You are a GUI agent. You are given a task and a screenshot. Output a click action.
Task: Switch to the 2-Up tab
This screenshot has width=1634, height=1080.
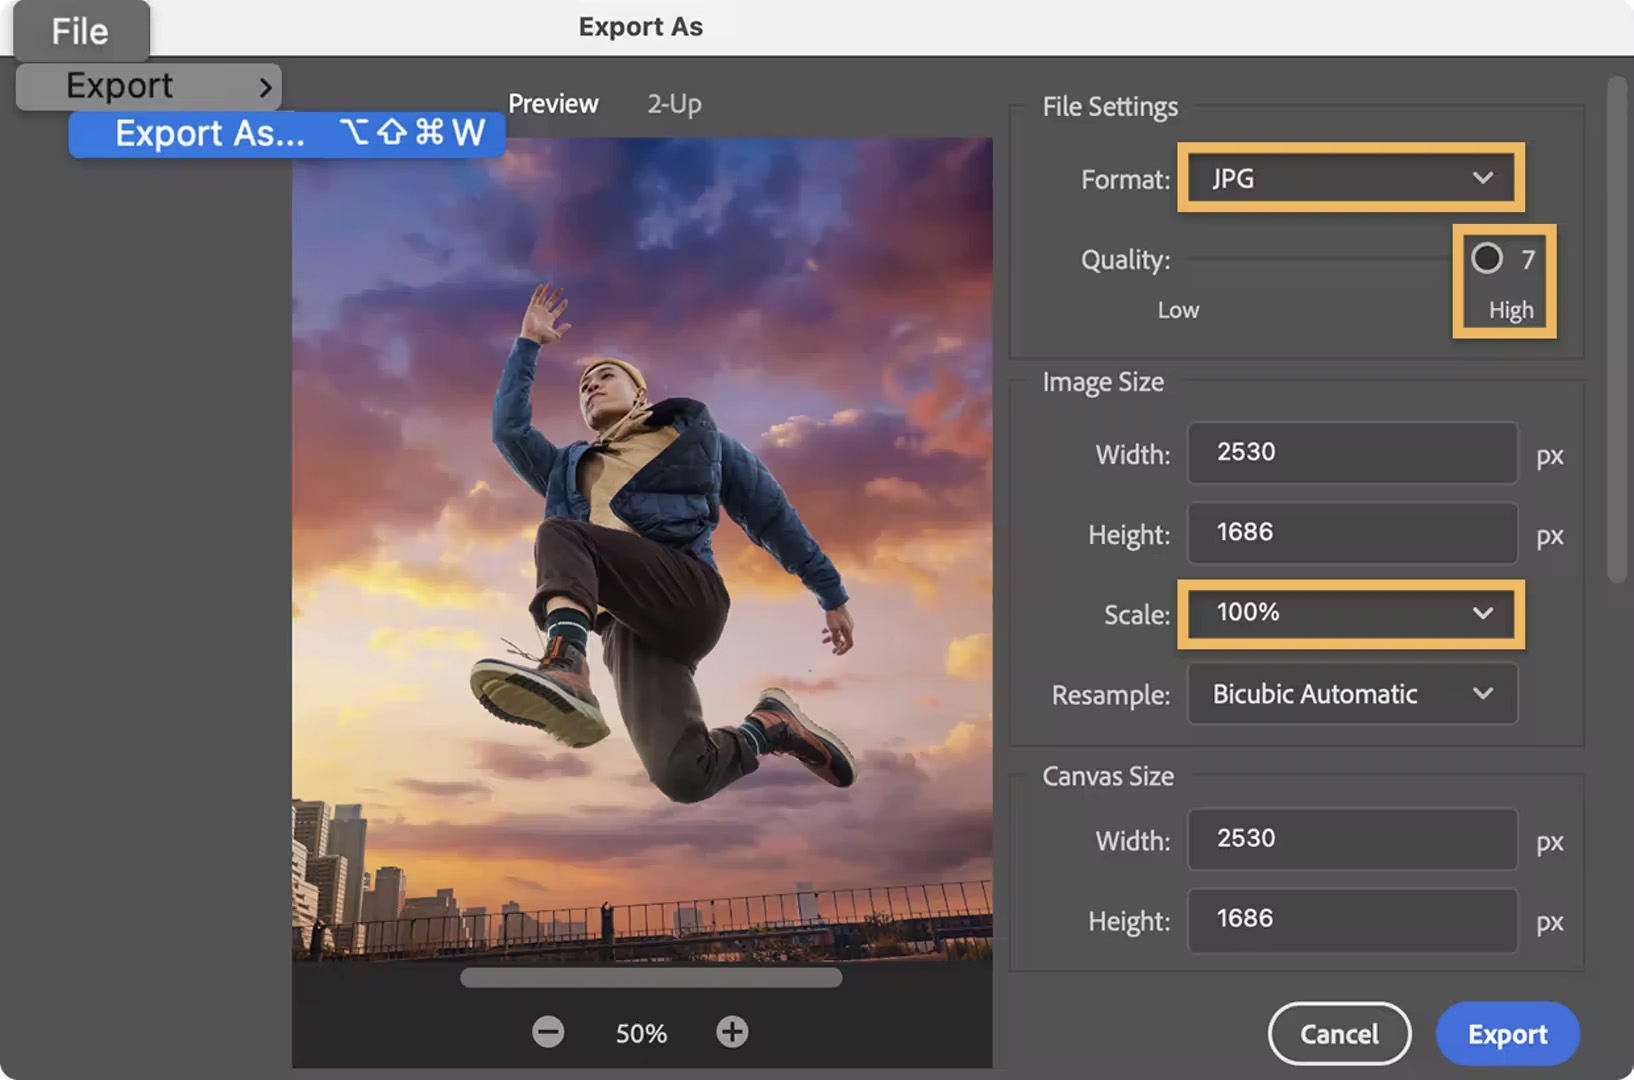673,103
